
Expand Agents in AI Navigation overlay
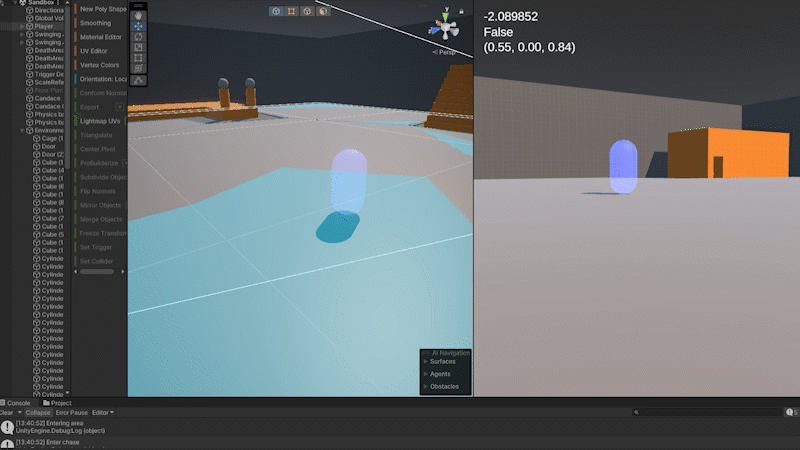tap(426, 374)
